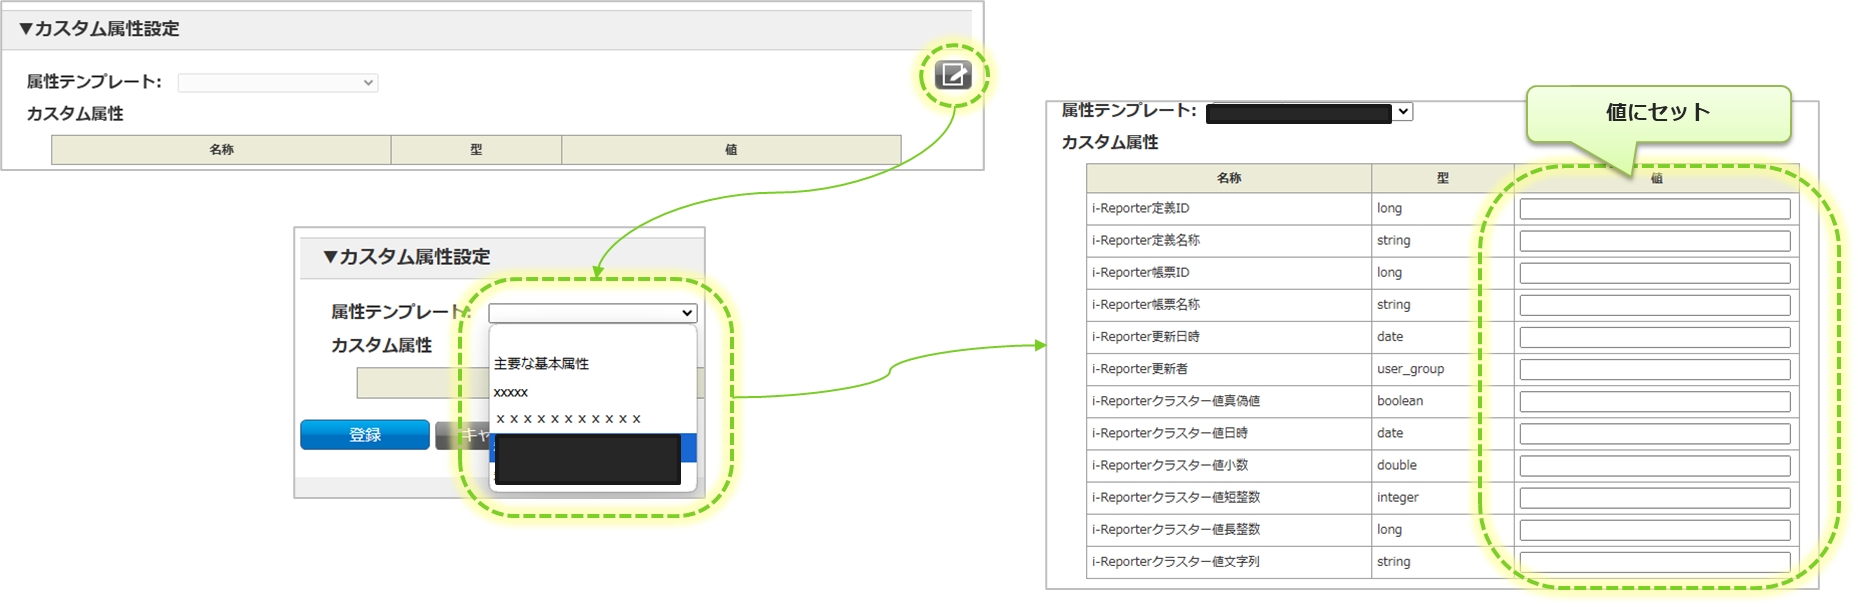This screenshot has width=1858, height=607.
Task: Click the value field for i-Reporter更新者
Action: (x=1655, y=369)
